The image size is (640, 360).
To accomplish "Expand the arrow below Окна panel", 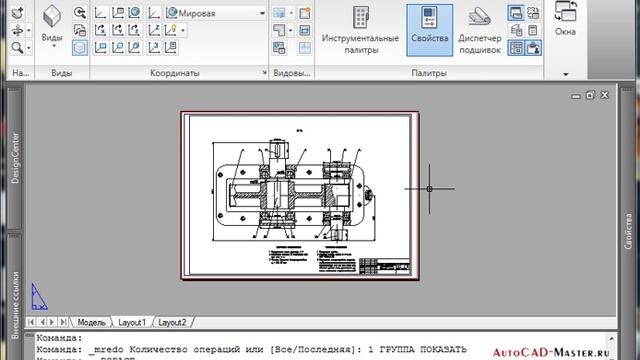I will click(565, 74).
